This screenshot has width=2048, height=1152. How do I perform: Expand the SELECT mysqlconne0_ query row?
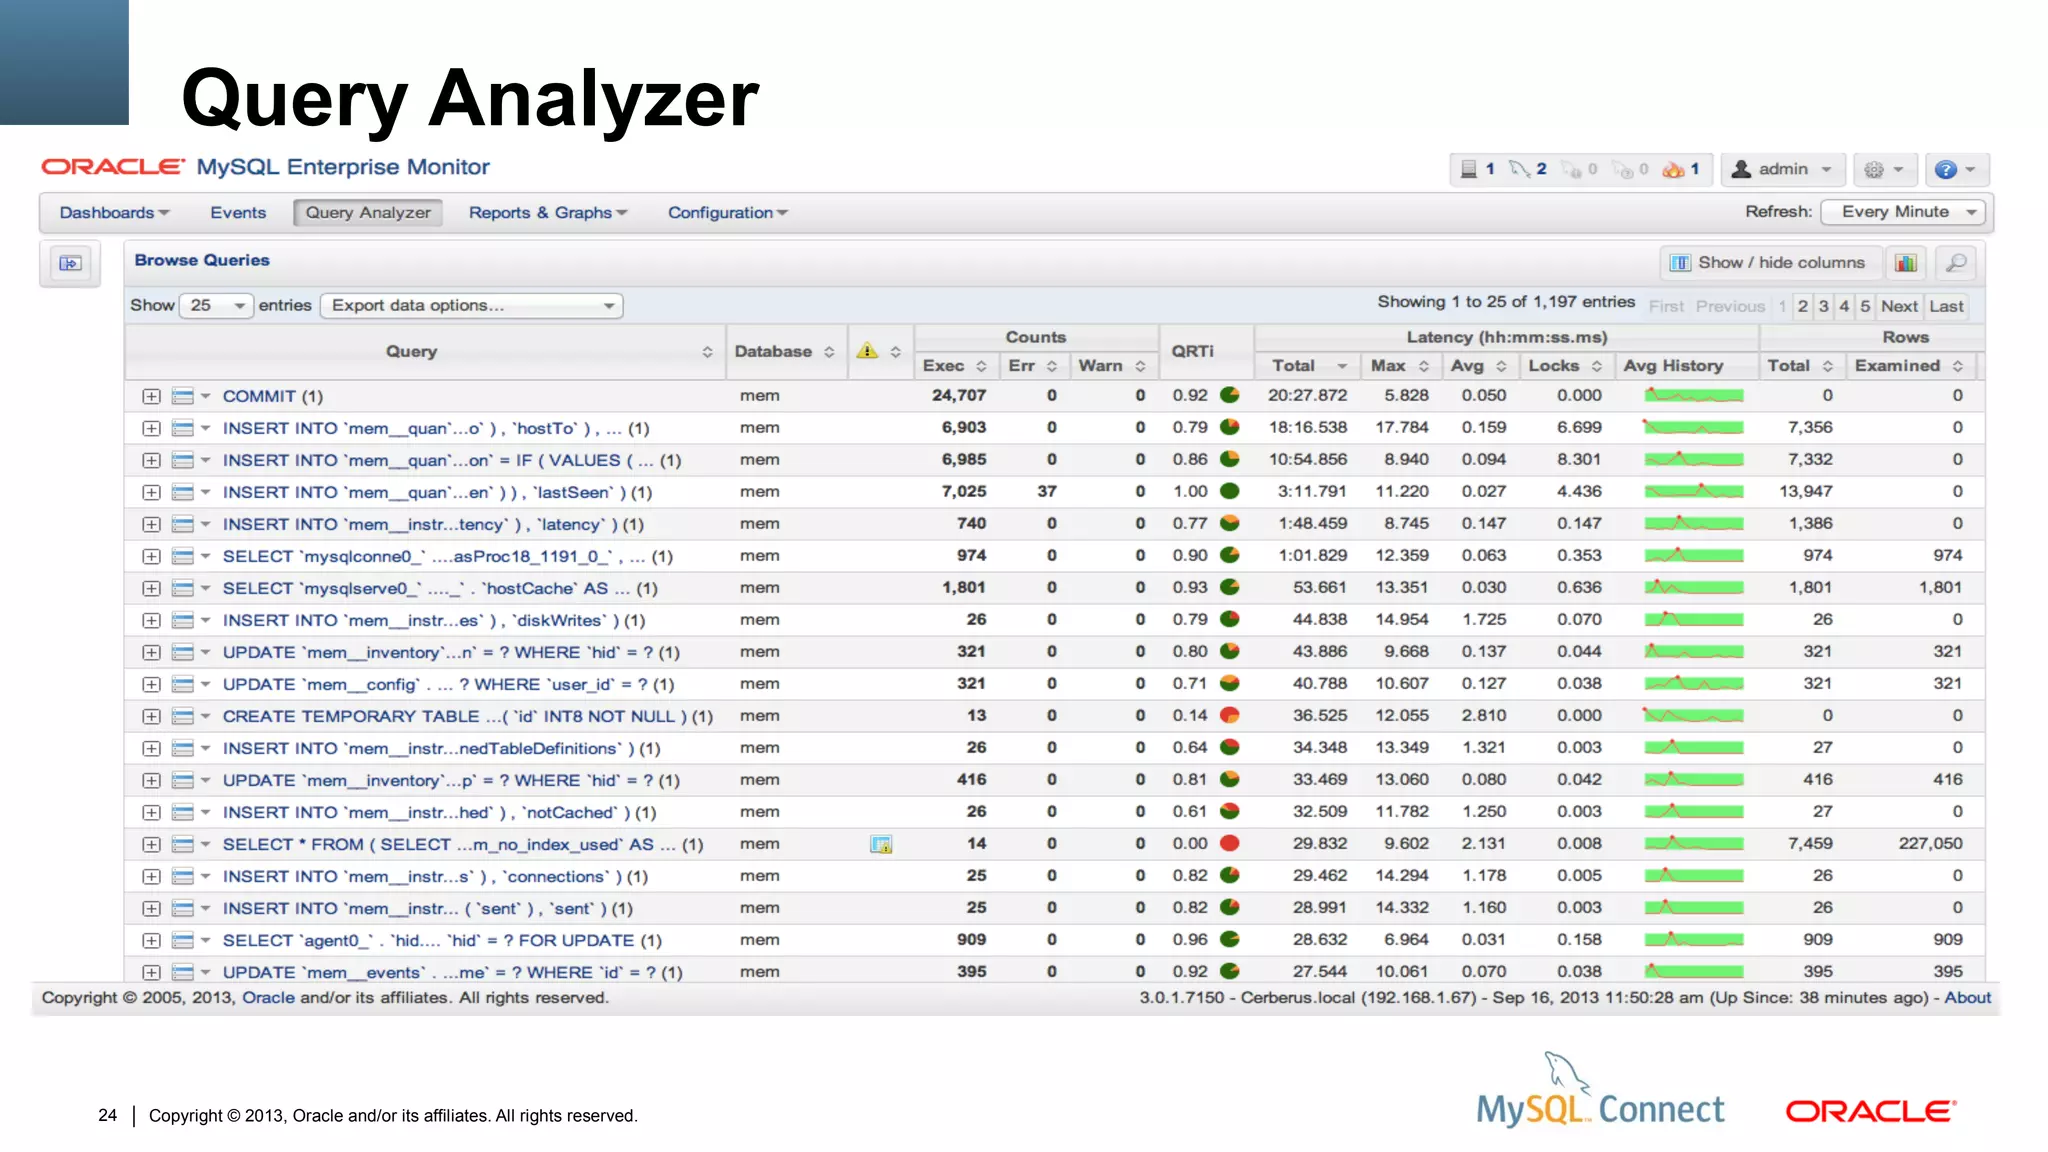151,557
